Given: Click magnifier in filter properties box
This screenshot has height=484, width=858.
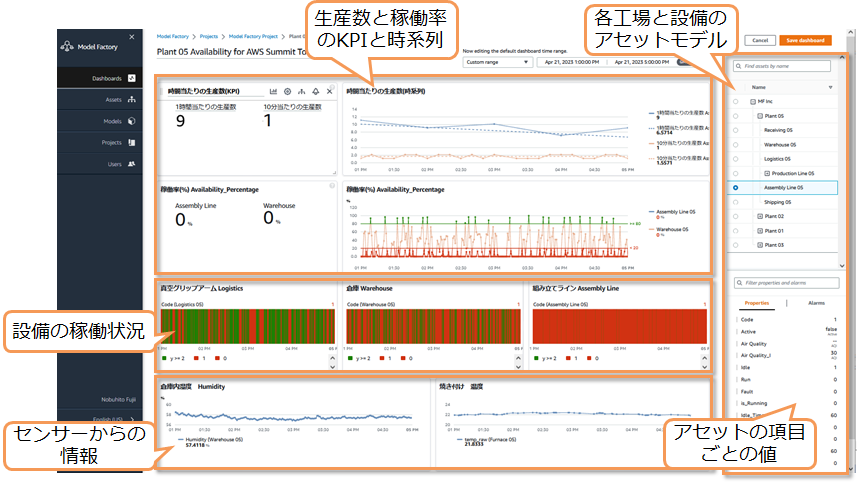Looking at the screenshot, I should (740, 283).
